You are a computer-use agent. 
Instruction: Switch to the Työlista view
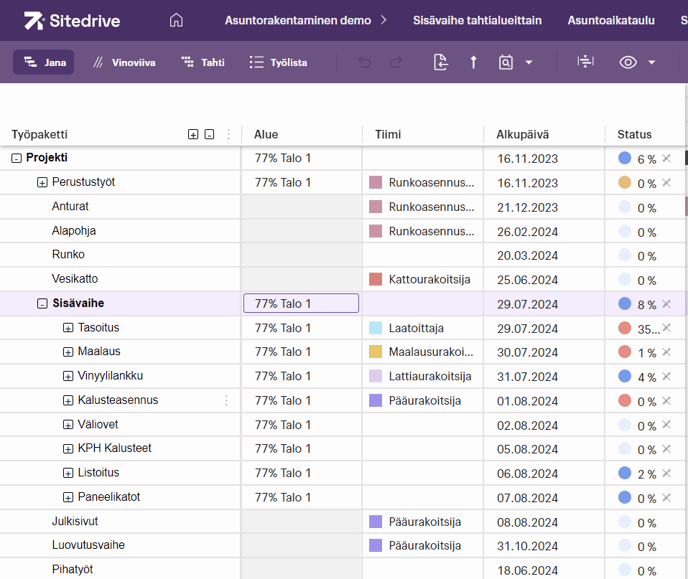click(x=278, y=62)
